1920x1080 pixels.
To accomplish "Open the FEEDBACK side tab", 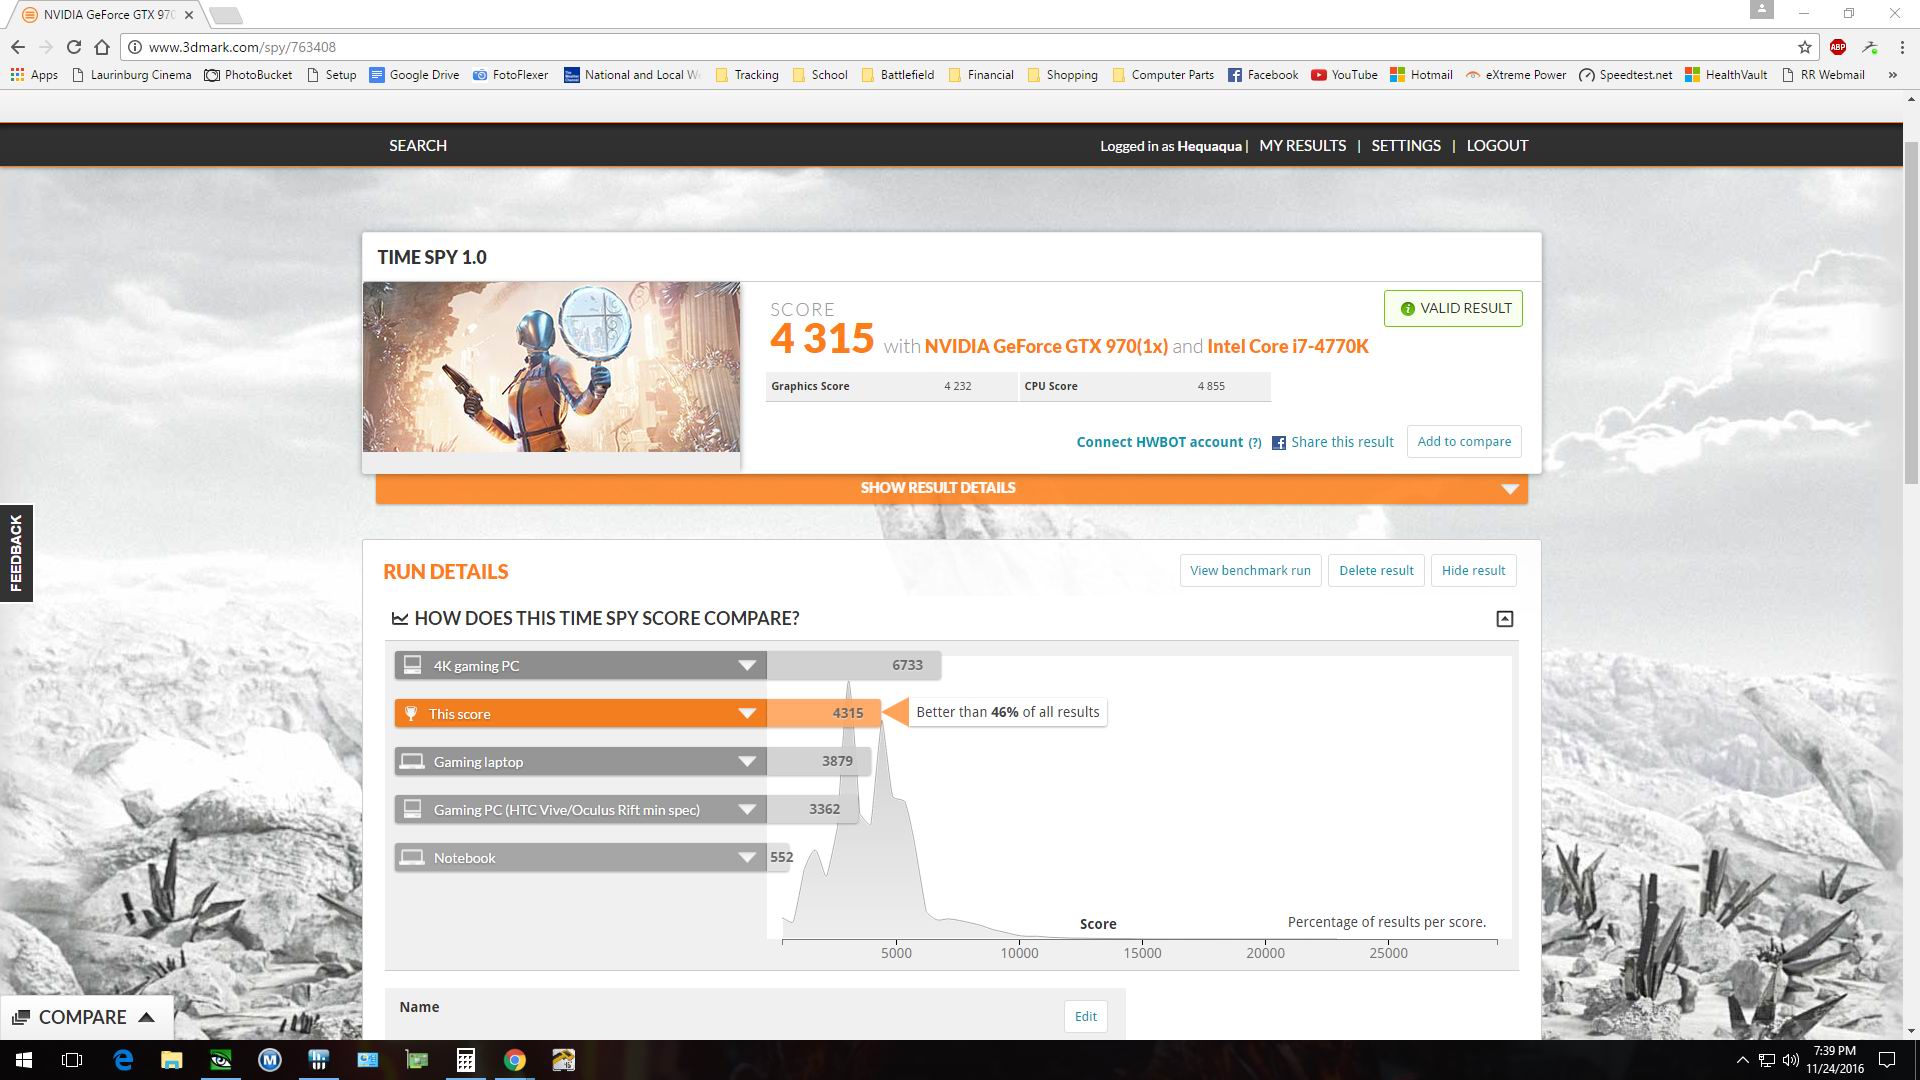I will tap(16, 553).
